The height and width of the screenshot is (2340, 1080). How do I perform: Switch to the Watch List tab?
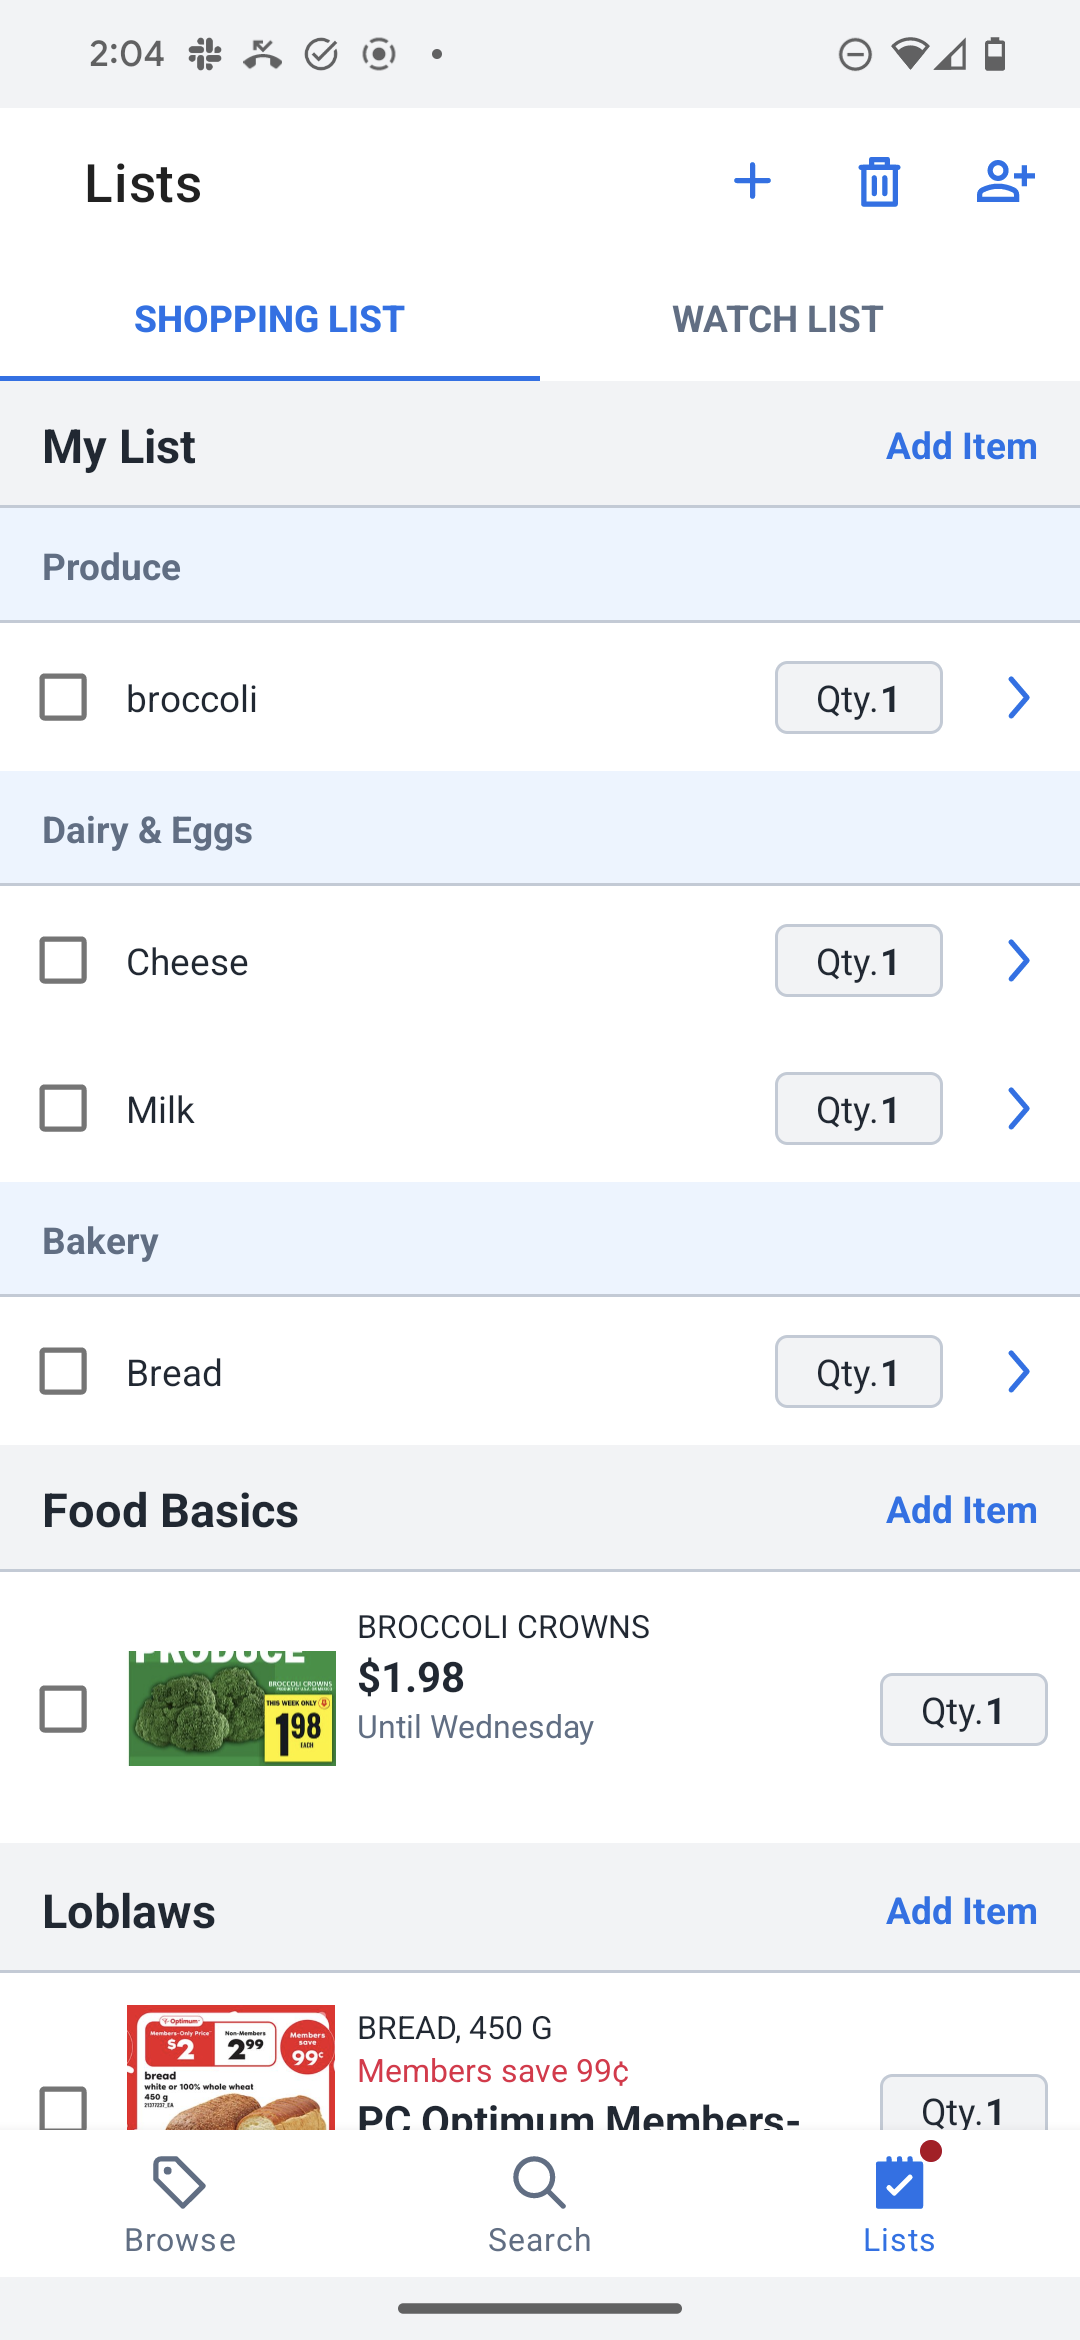(x=778, y=319)
